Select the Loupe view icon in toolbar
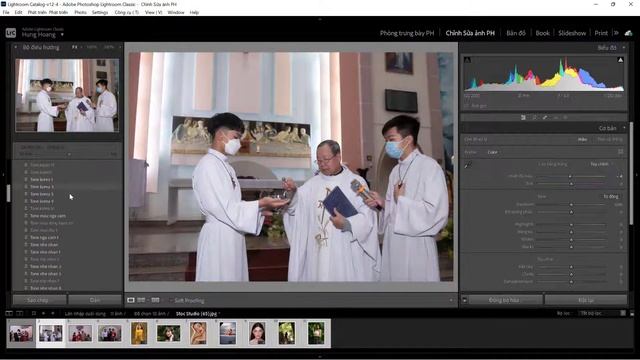 131,300
